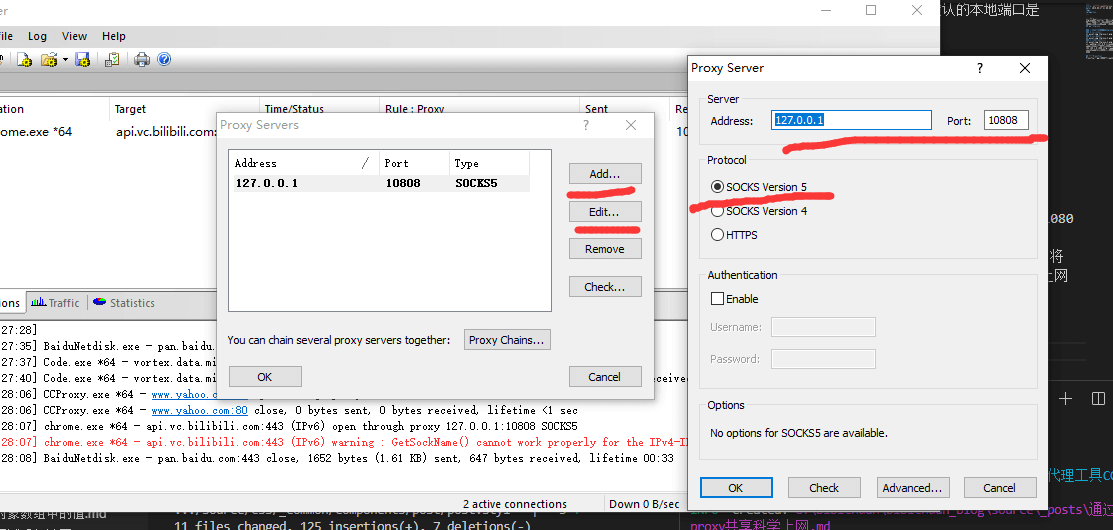Enable authentication checkbox
This screenshot has width=1113, height=530.
pos(717,299)
